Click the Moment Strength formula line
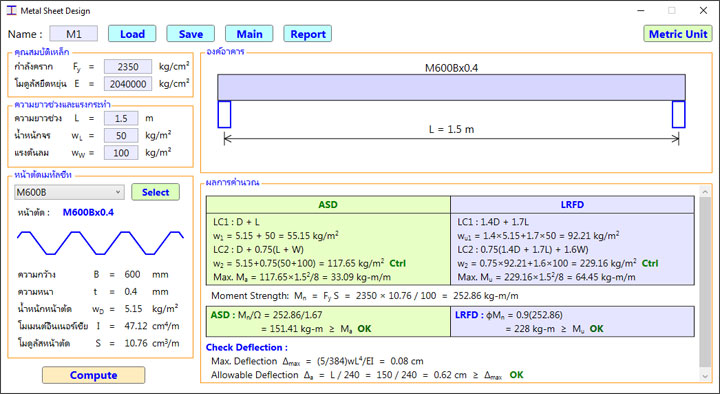 [x=365, y=296]
